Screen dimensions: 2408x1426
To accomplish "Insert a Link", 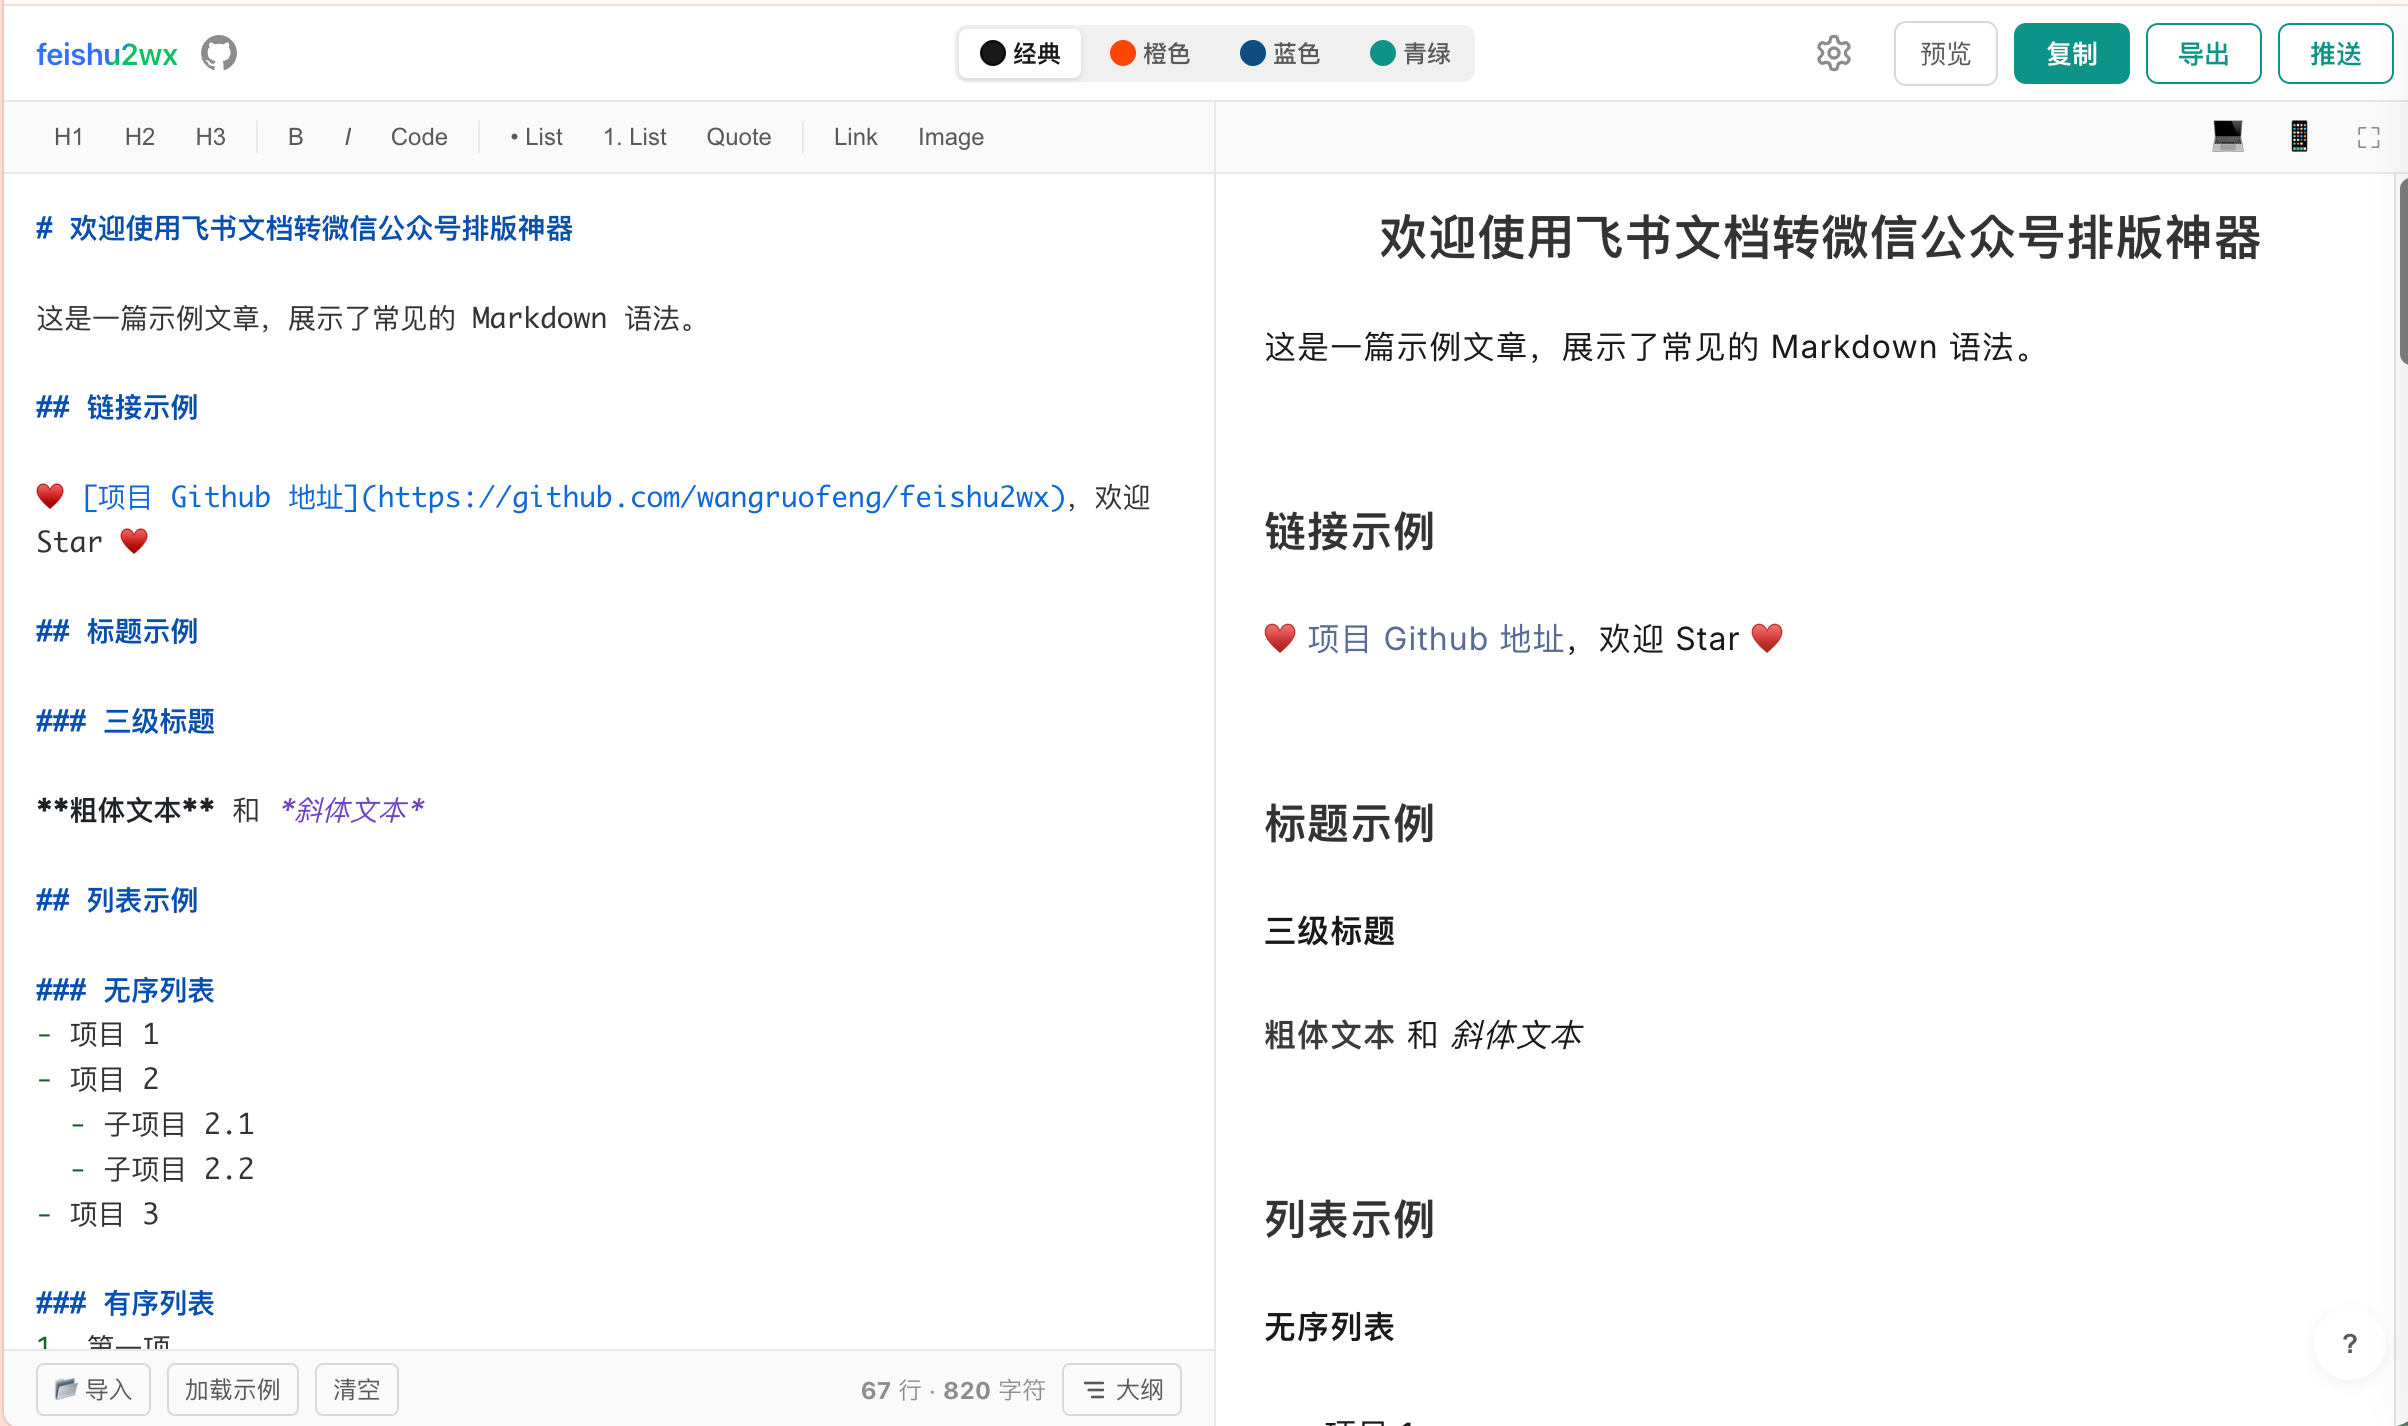I will click(x=855, y=137).
